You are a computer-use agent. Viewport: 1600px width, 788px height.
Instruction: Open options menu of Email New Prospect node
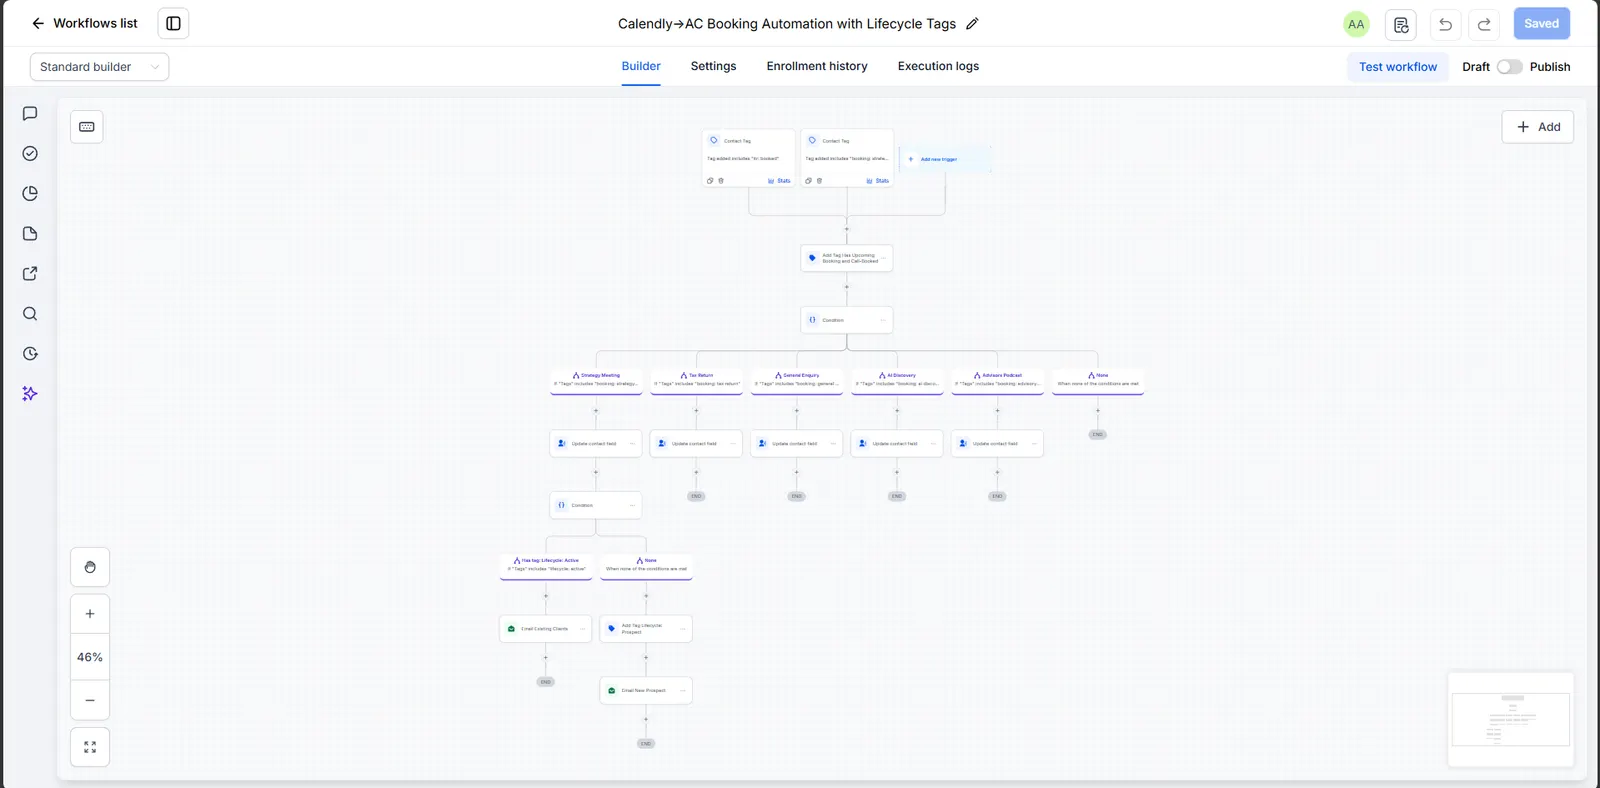683,690
